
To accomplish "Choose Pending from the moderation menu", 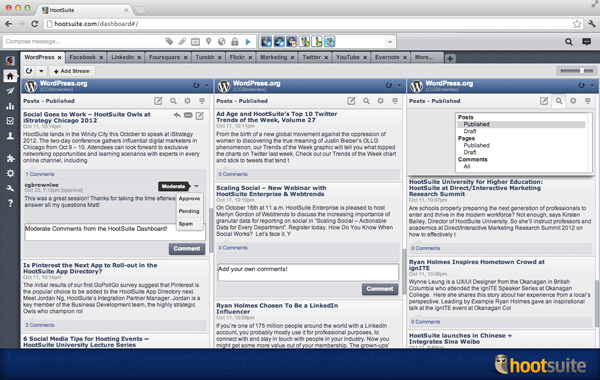I will 189,211.
